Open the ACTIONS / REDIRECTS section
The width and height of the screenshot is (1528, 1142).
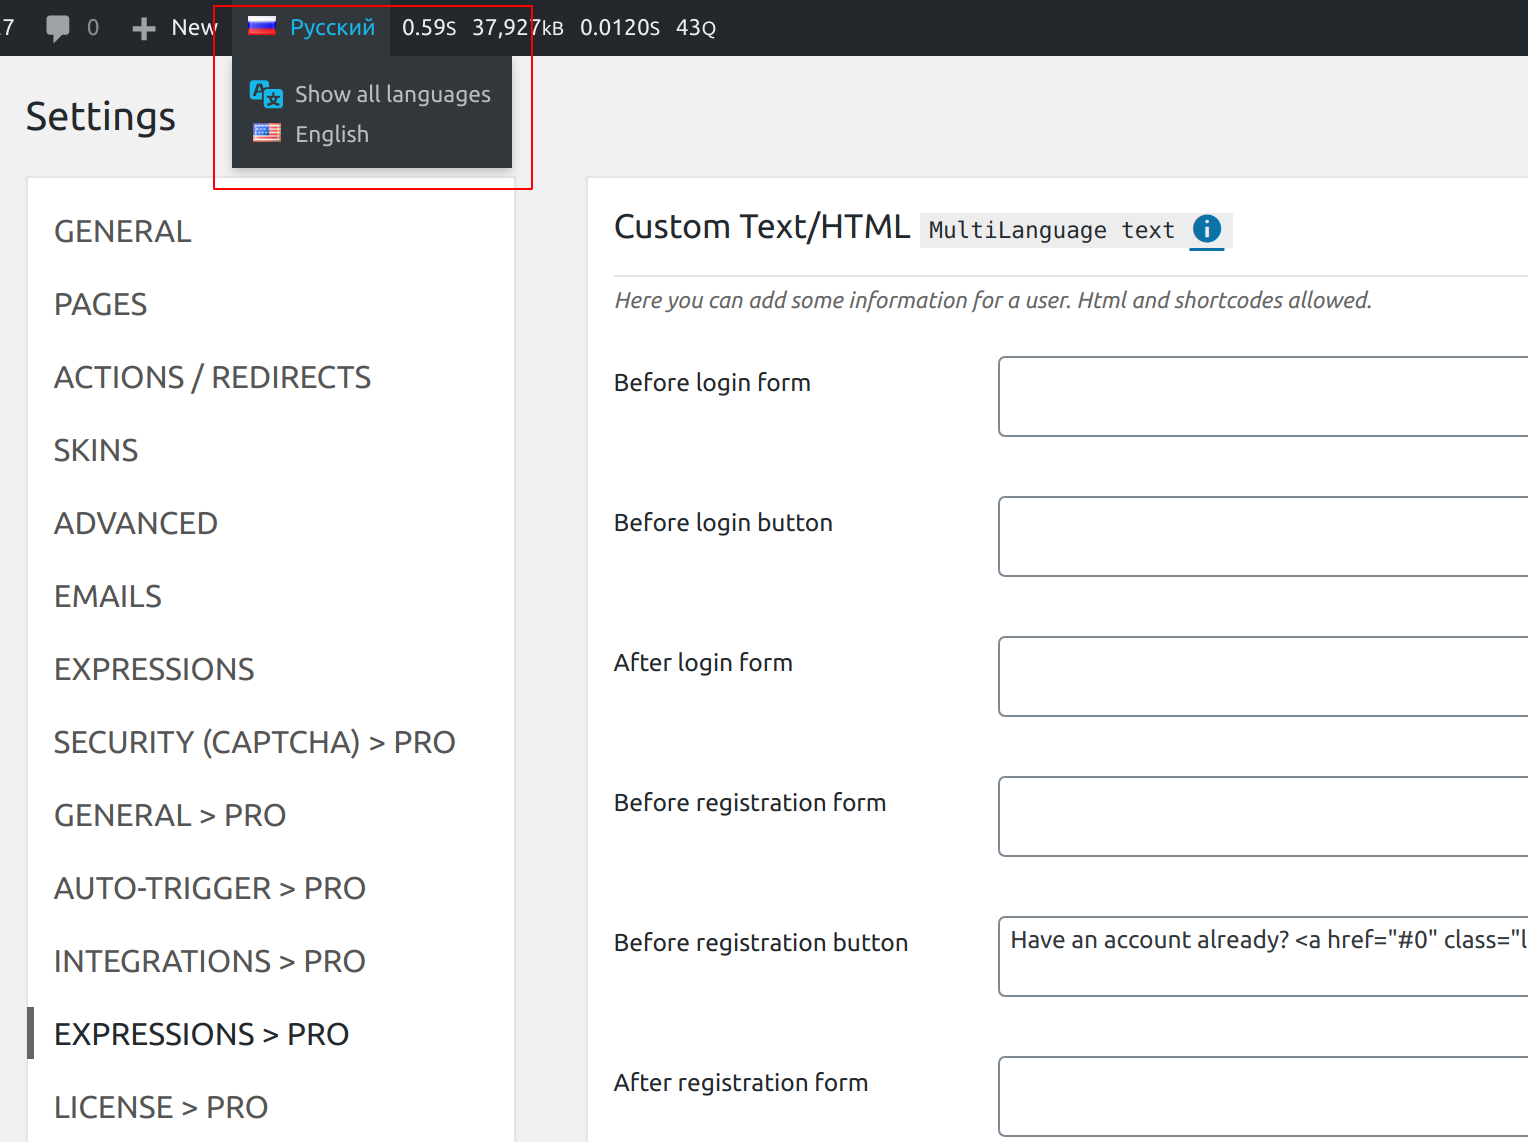212,377
